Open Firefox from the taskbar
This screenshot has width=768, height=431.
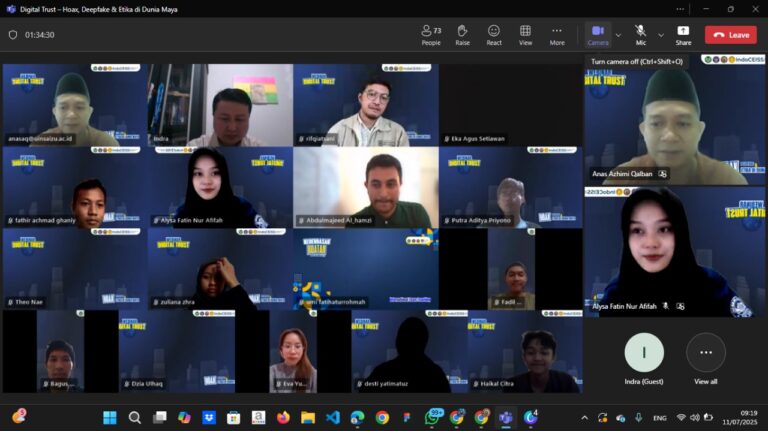[x=283, y=417]
